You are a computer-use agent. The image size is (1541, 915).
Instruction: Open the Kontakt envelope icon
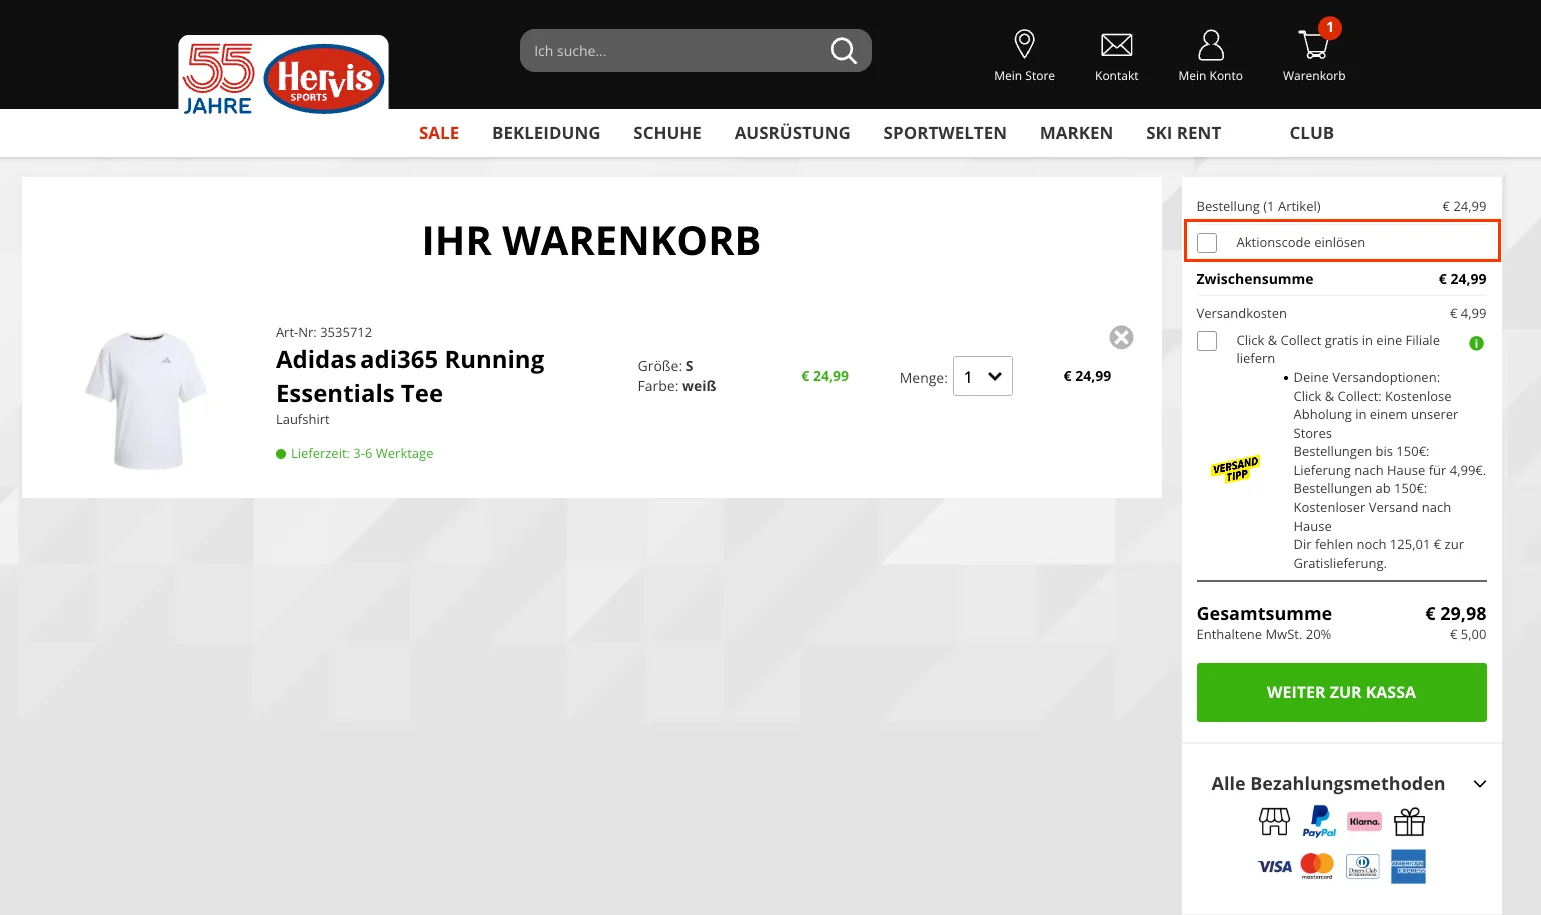[x=1116, y=45]
